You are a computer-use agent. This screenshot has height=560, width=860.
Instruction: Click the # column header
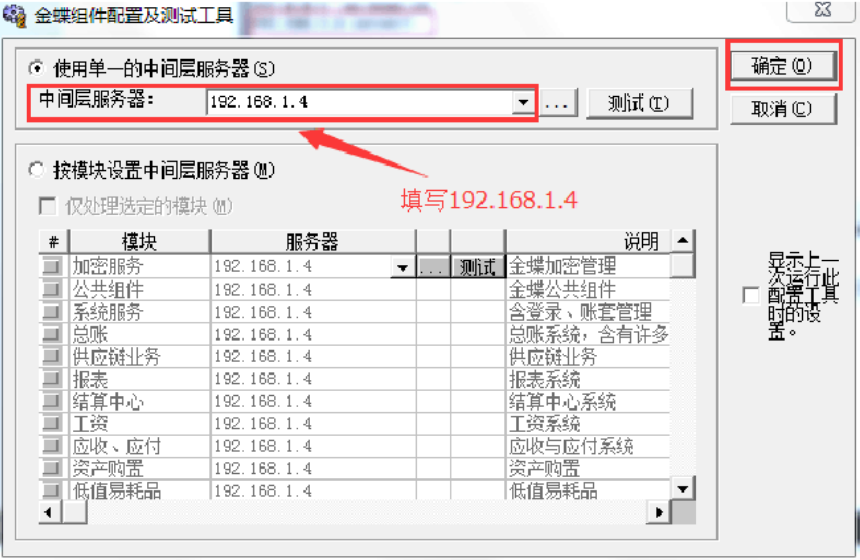54,242
